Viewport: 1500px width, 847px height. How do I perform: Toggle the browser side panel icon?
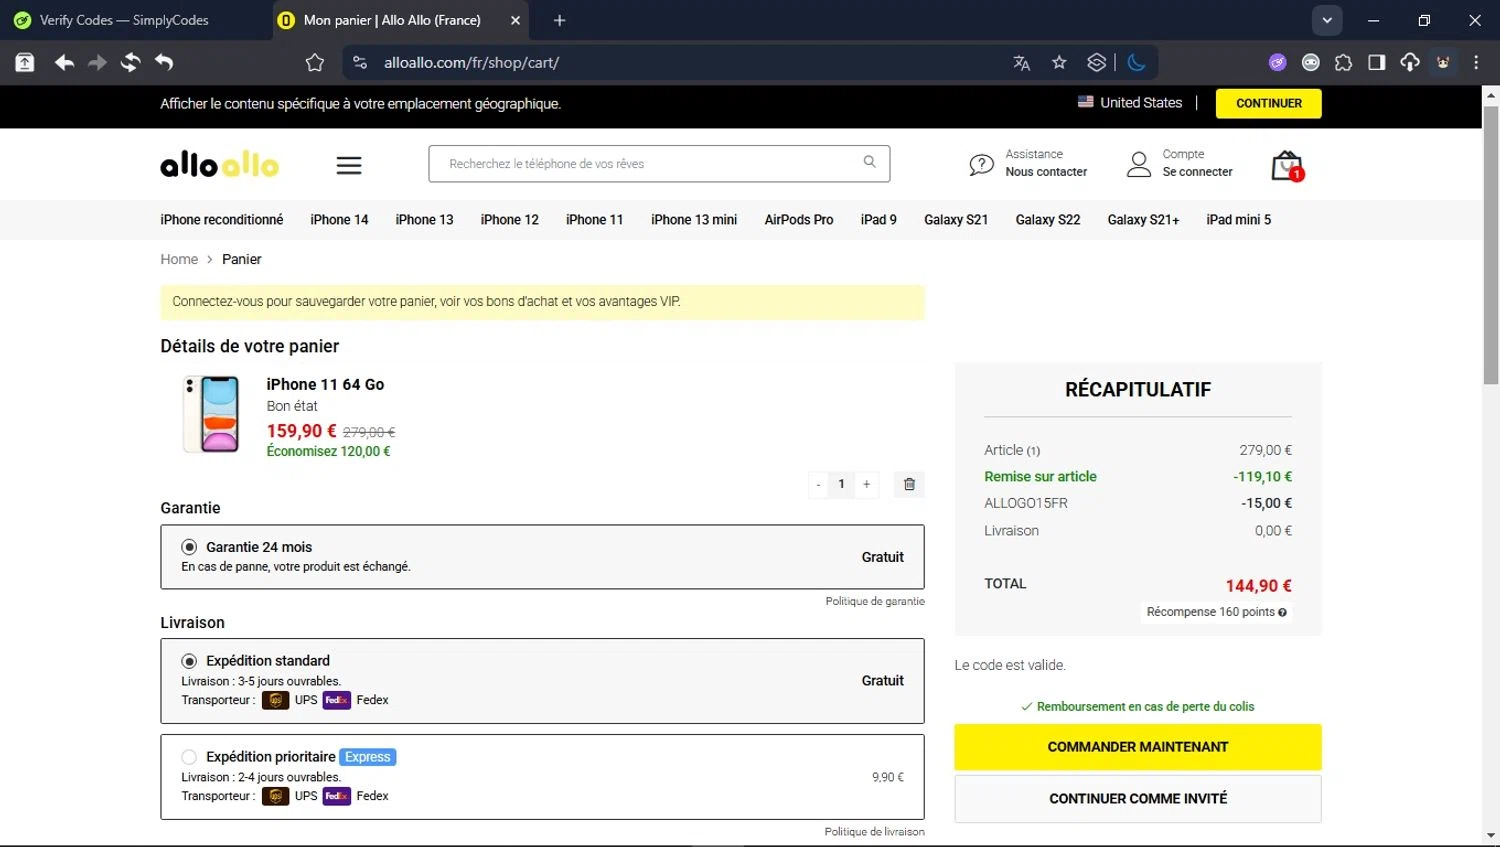[1376, 63]
